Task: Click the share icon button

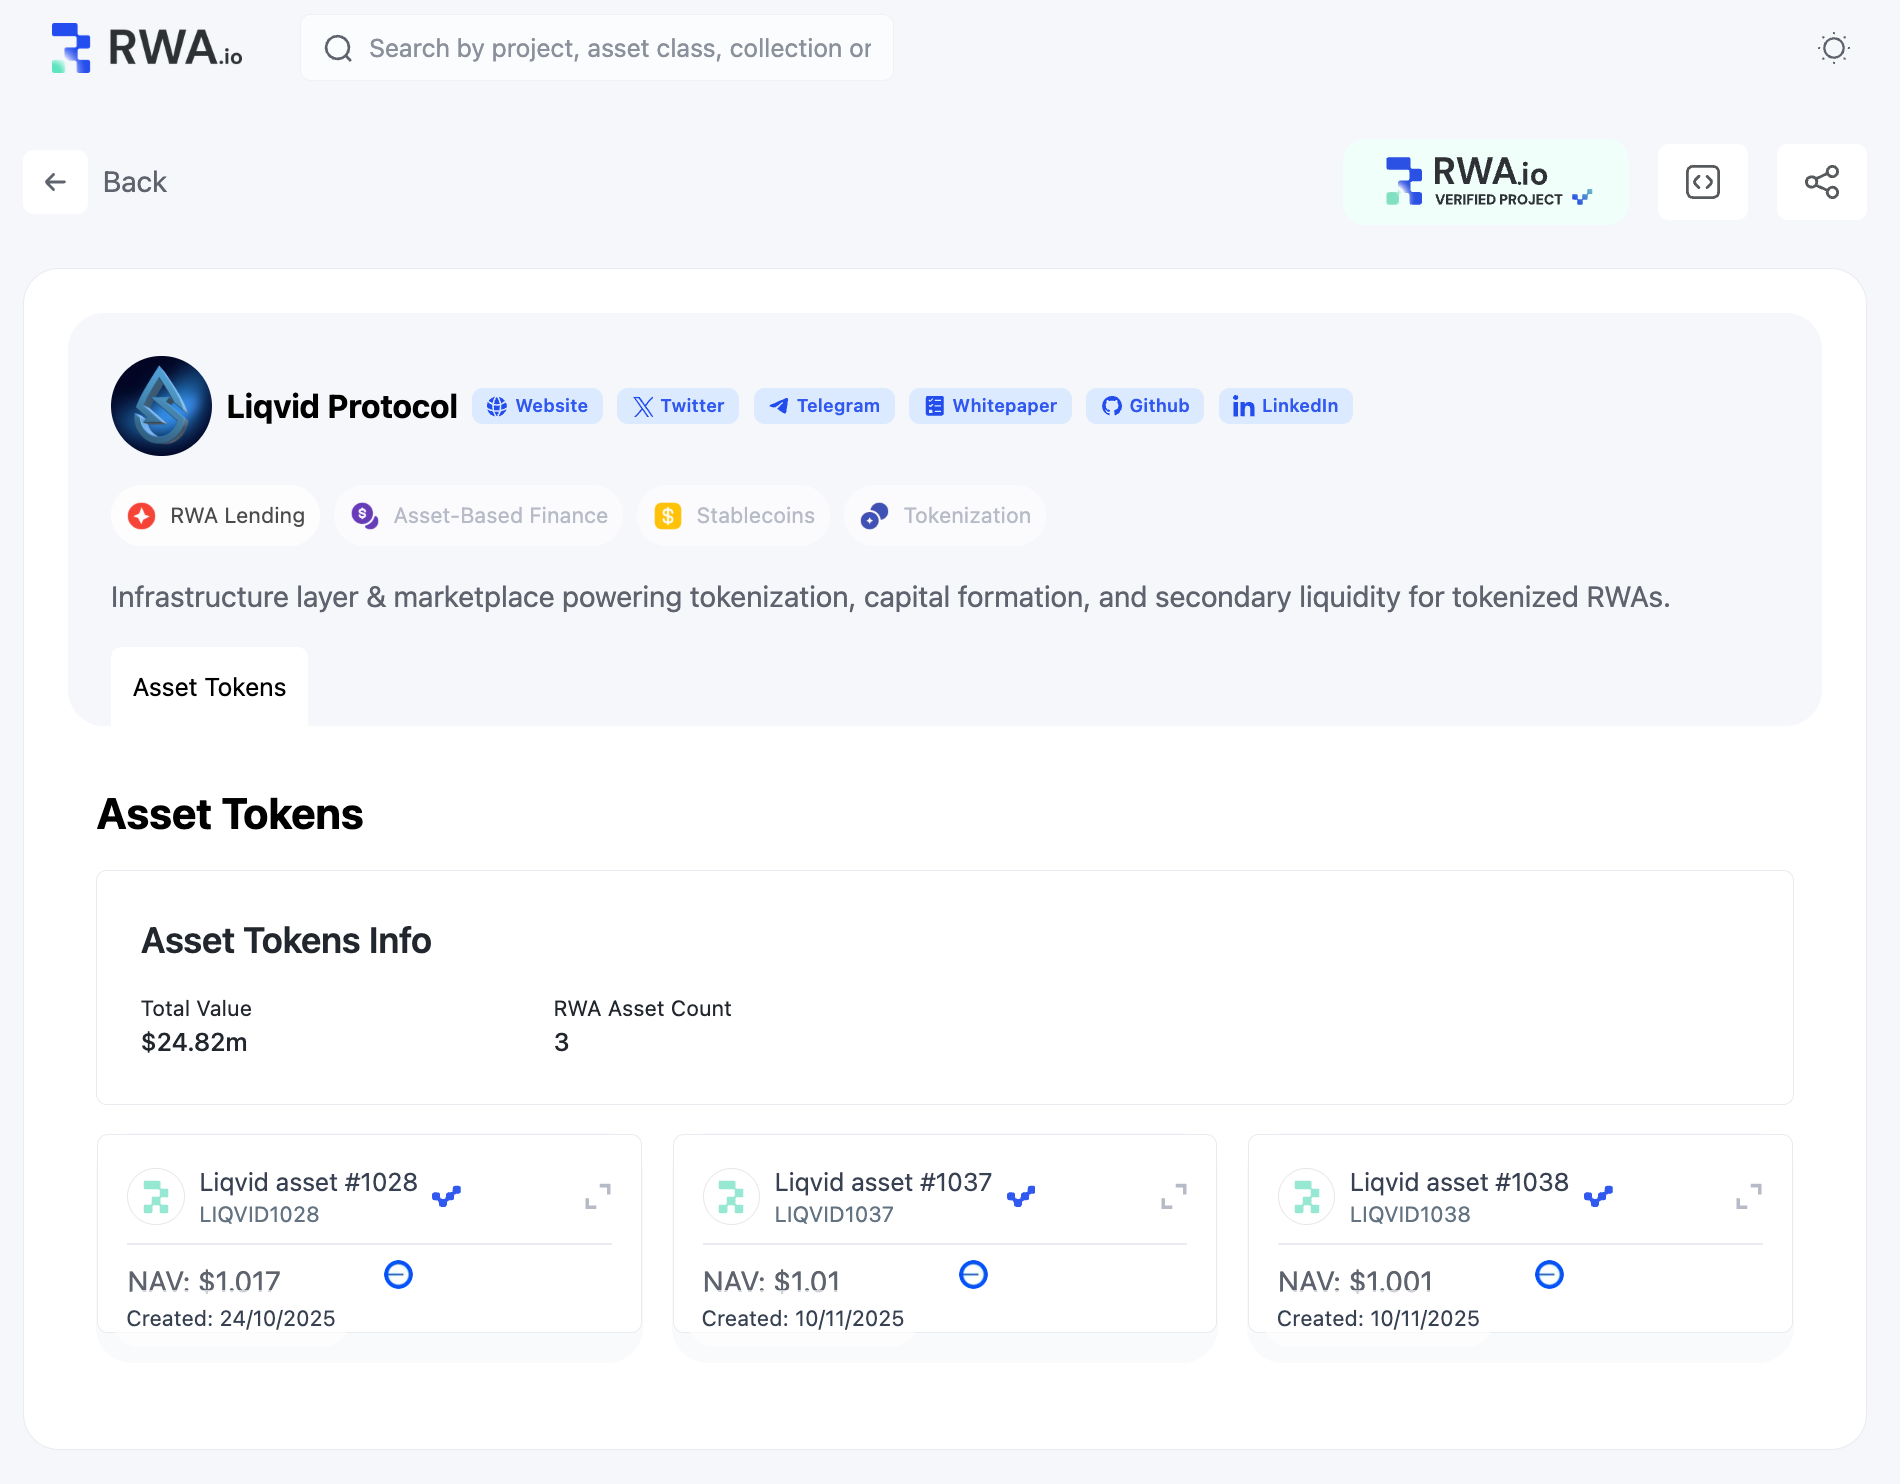Action: click(x=1821, y=182)
